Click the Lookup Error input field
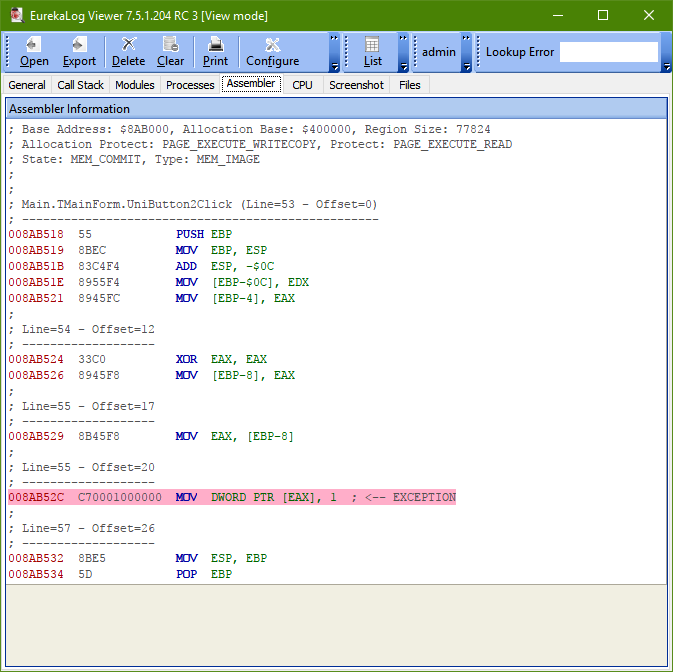The height and width of the screenshot is (672, 673). [608, 52]
